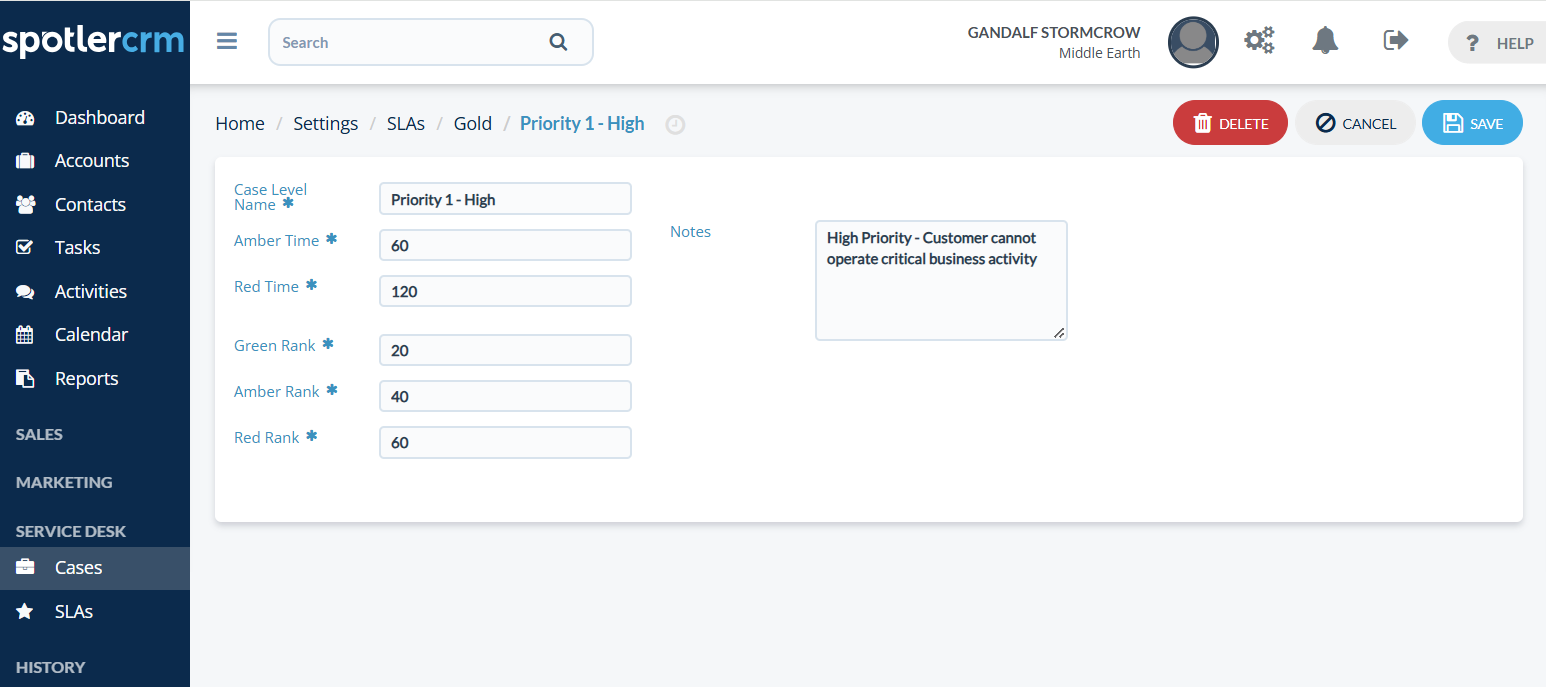Click the history clock icon beside breadcrumb
Screen dimensions: 1546x687
[676, 125]
